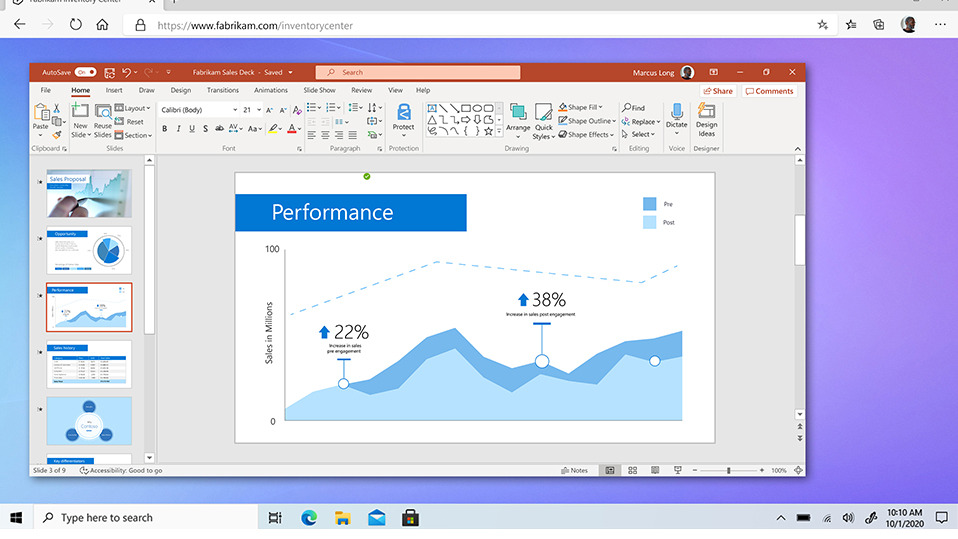Image resolution: width=958 pixels, height=539 pixels.
Task: Adjust the zoom slider handle
Action: coord(728,471)
